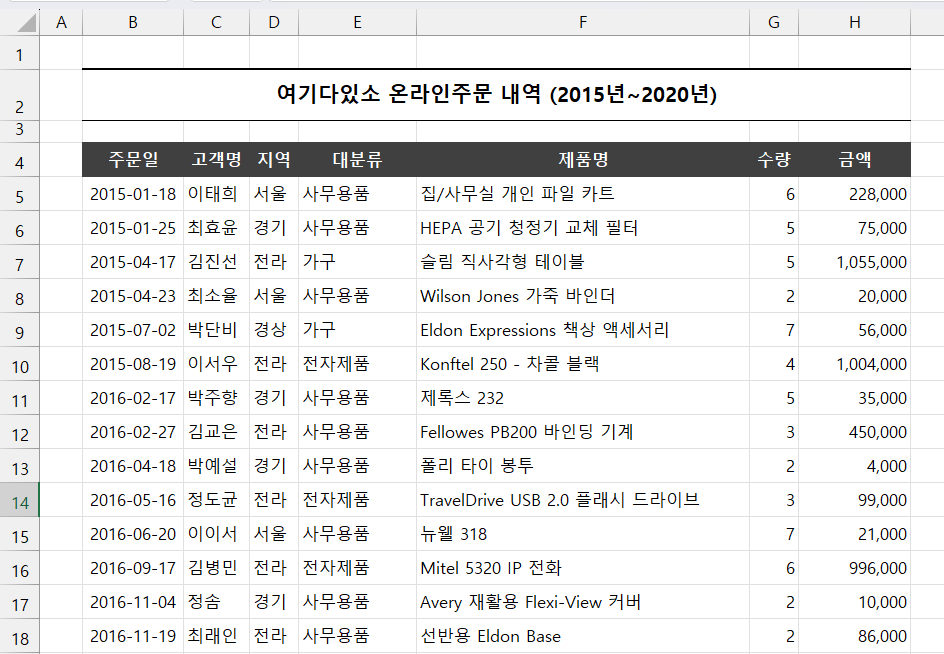Select the date cell 2015-01-18

point(133,194)
